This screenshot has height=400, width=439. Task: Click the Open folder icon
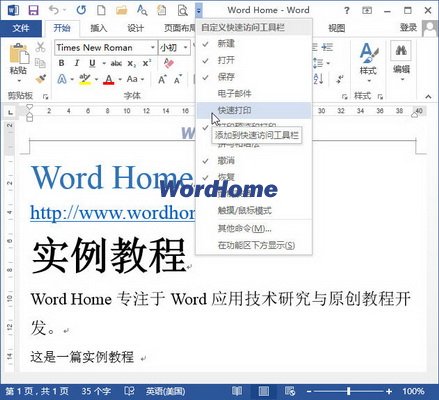pos(122,10)
